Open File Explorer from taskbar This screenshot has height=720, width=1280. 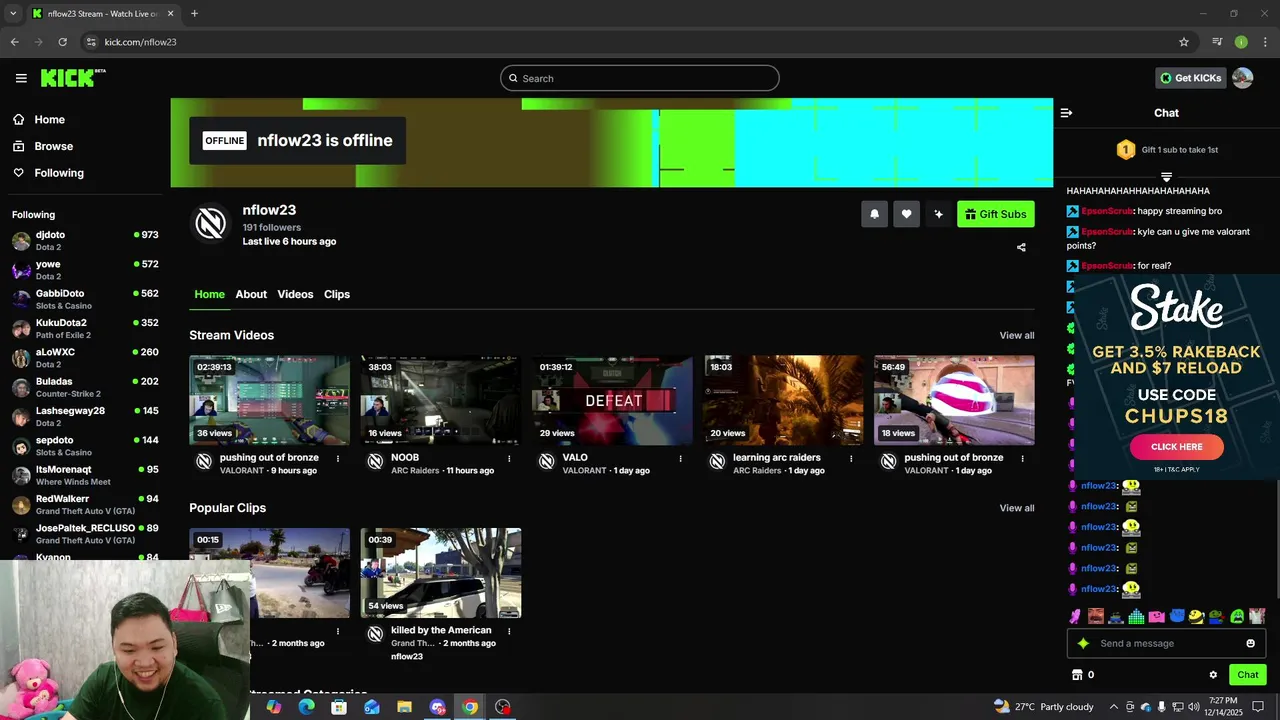coord(404,707)
